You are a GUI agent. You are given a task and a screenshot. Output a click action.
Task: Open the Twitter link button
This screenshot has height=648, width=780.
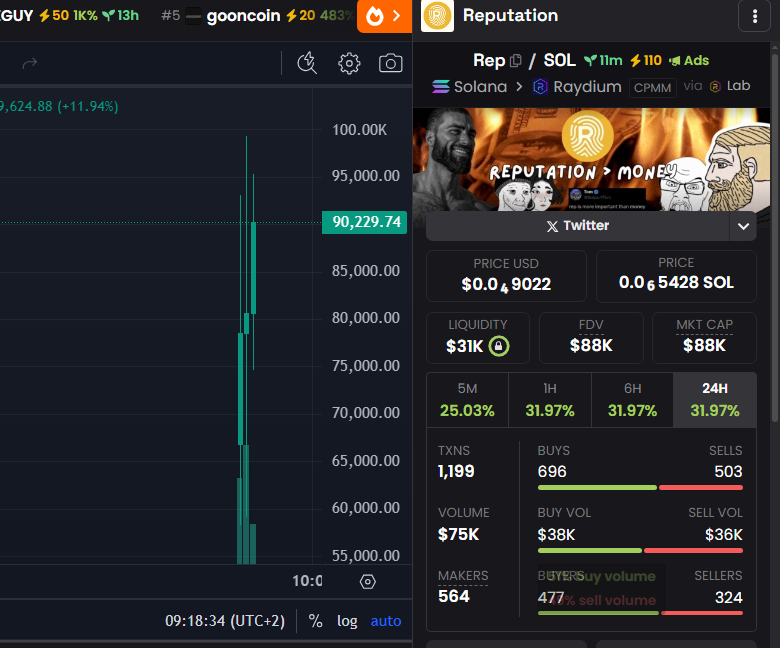(x=578, y=226)
